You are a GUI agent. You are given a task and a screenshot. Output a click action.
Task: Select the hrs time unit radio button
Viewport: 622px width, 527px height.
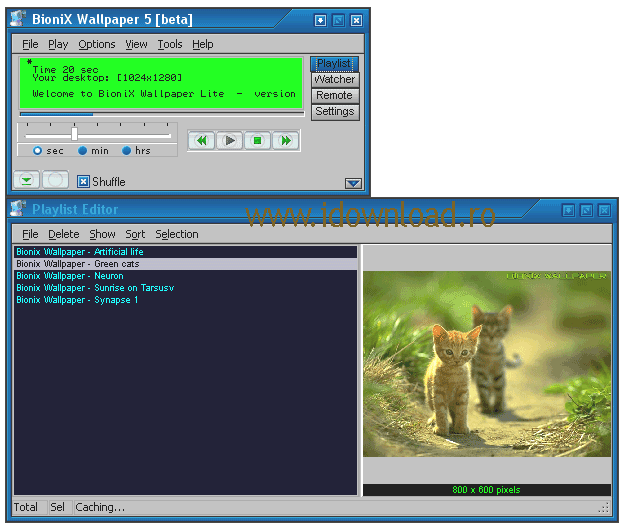click(x=126, y=151)
